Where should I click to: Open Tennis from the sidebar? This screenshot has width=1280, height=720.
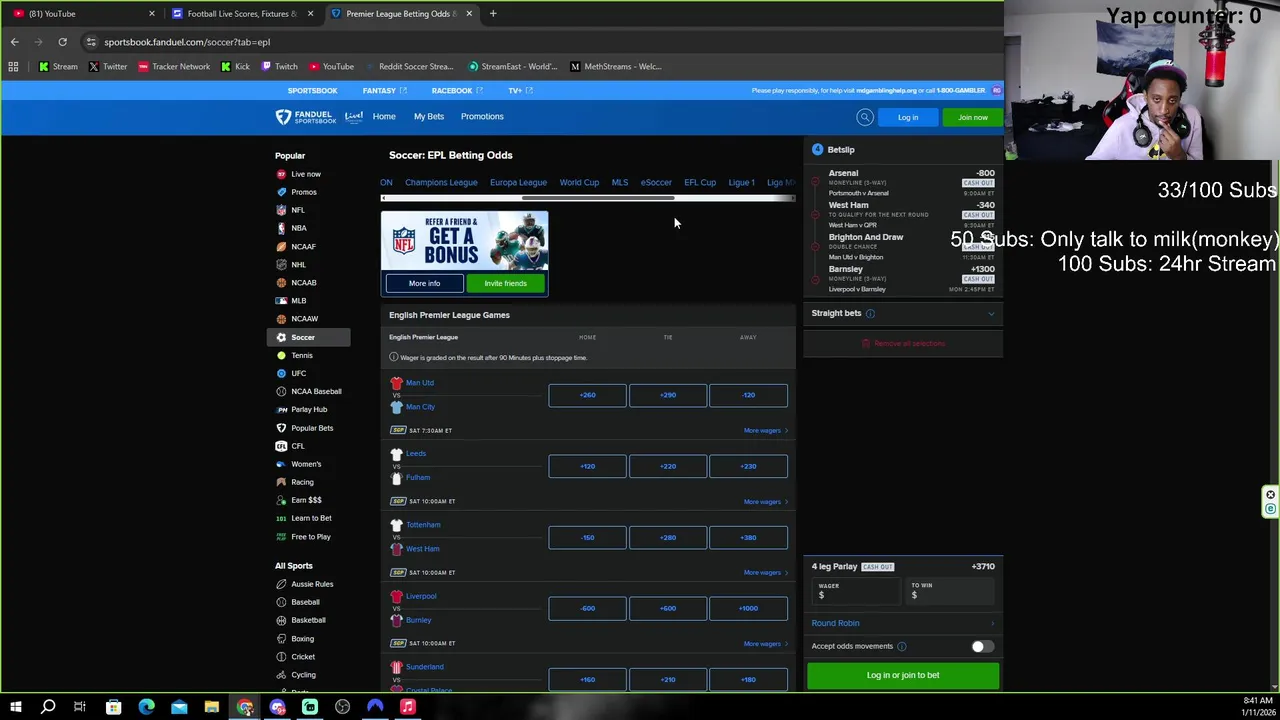[x=302, y=355]
